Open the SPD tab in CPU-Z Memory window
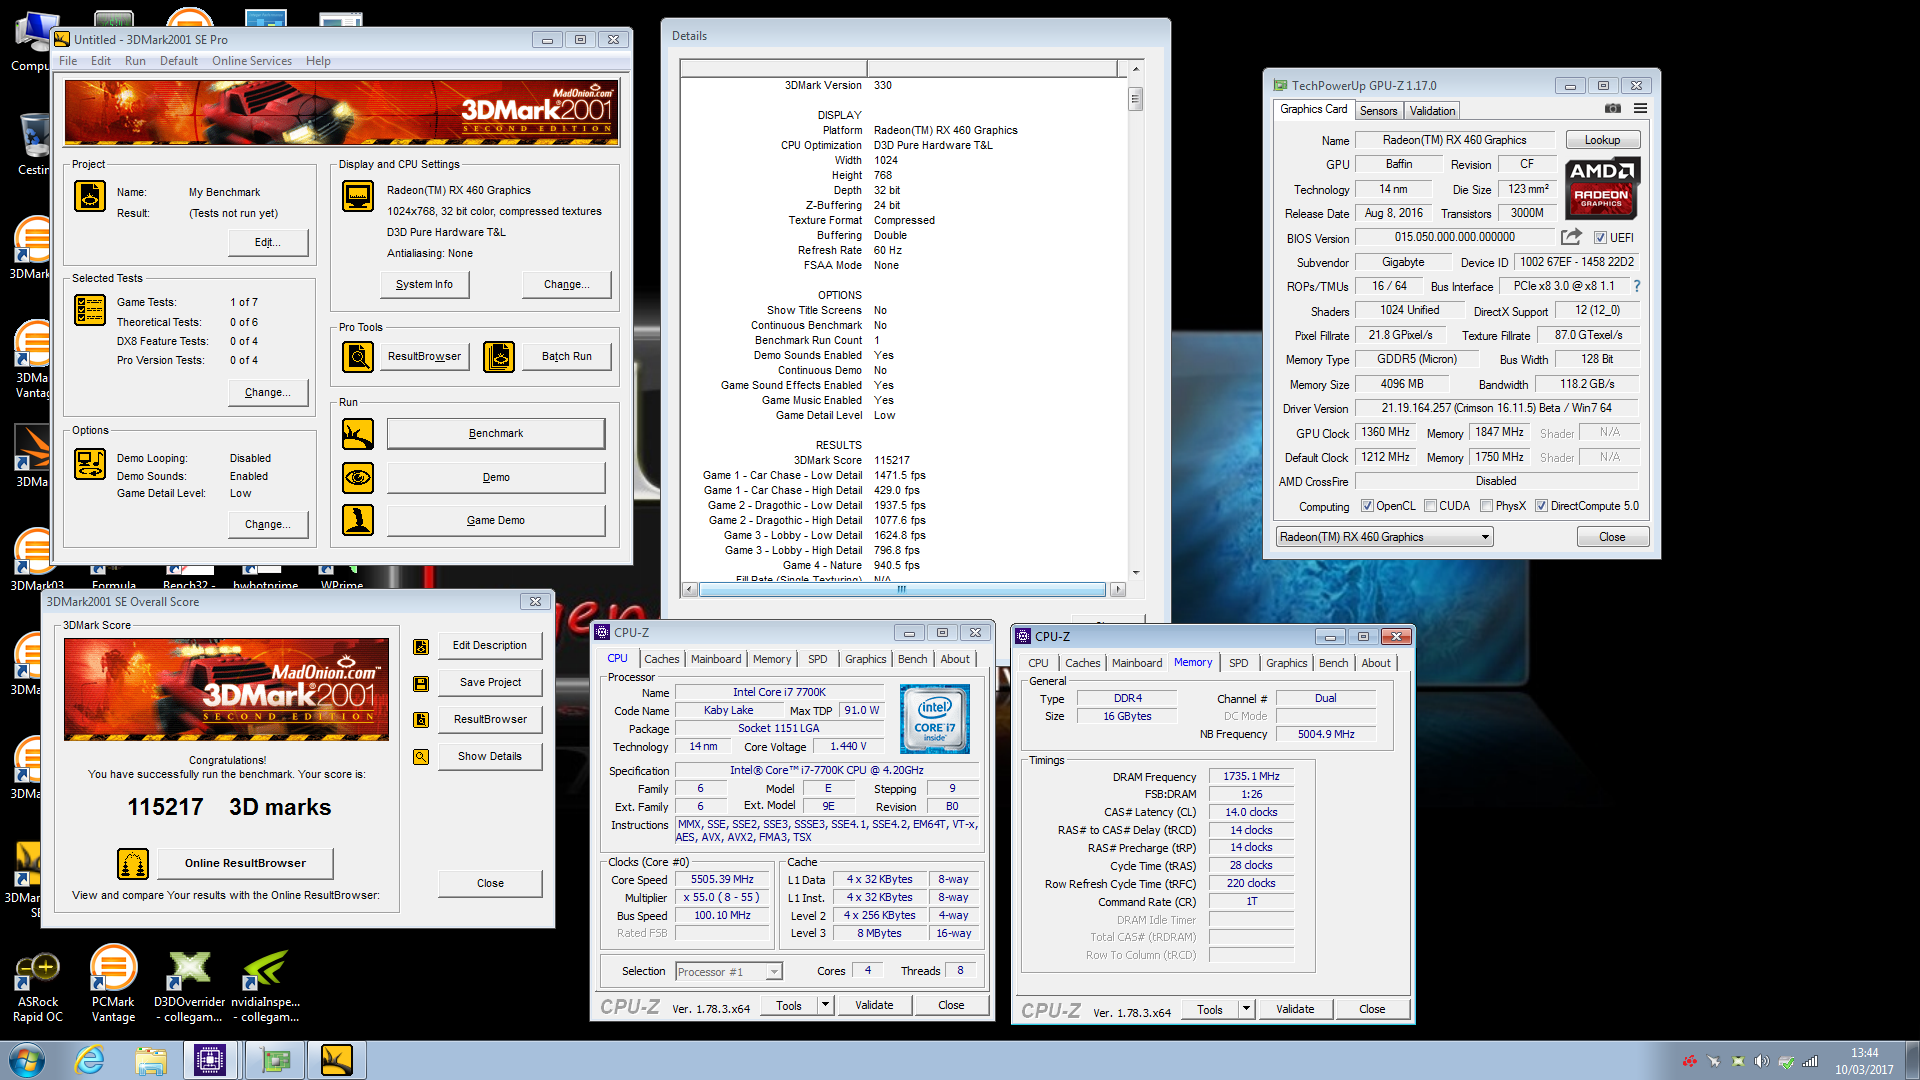This screenshot has width=1920, height=1080. [1238, 663]
